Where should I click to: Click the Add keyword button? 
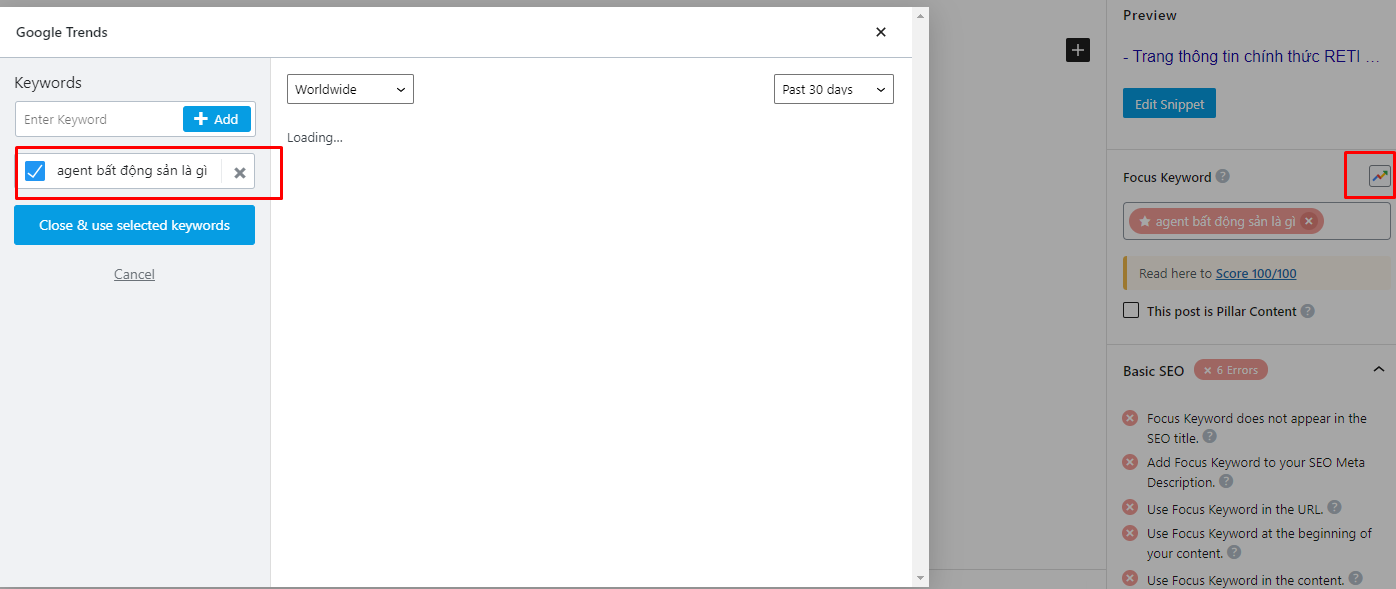(x=217, y=119)
